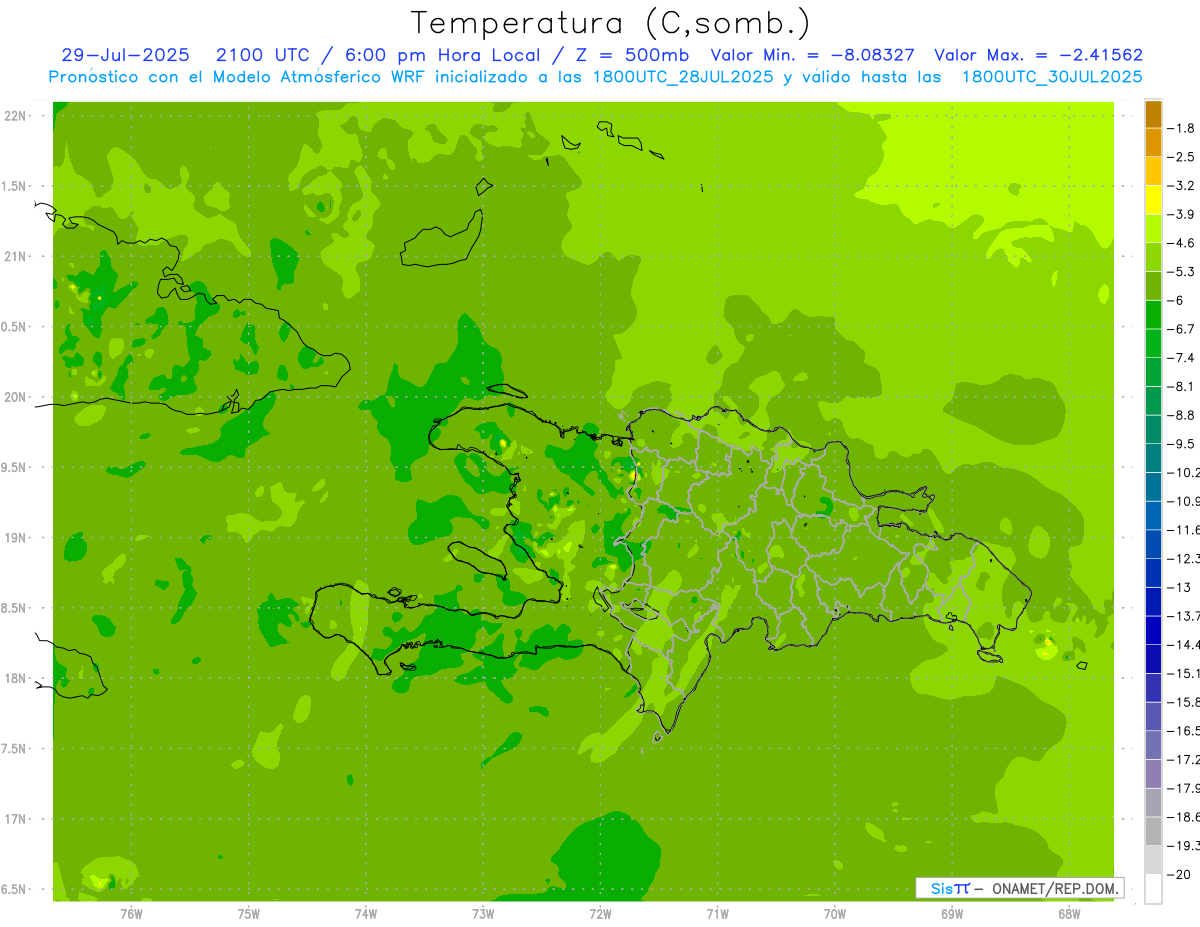Click the '76W' longitude axis label

(131, 913)
